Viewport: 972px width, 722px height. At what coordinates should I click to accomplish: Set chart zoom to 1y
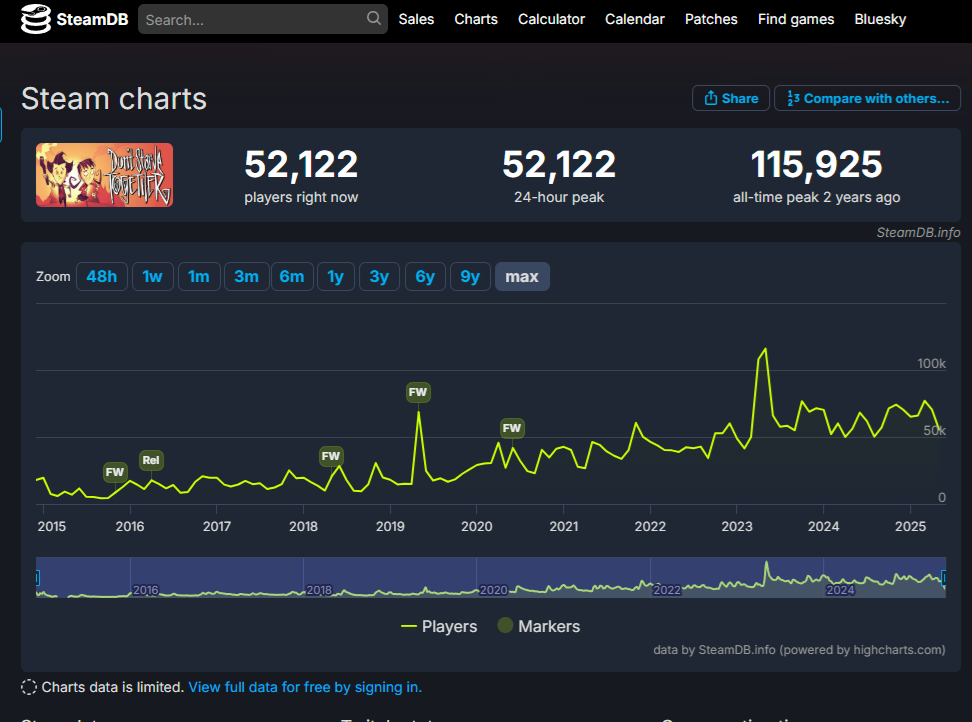[x=336, y=277]
